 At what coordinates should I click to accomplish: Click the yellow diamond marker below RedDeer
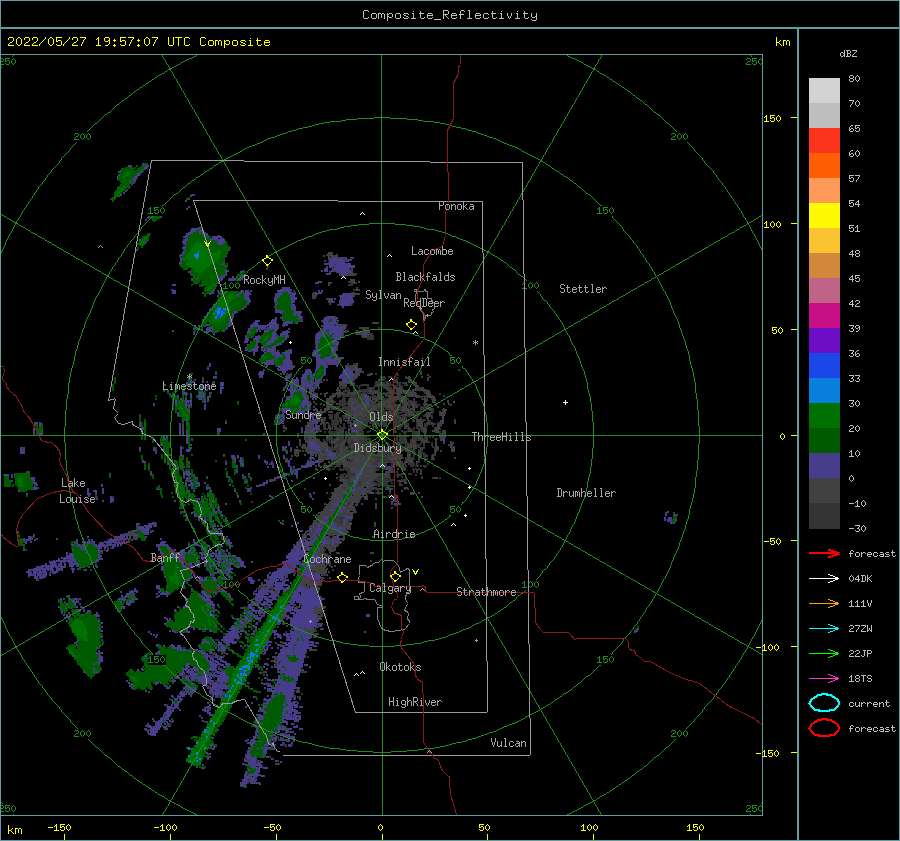pyautogui.click(x=411, y=325)
